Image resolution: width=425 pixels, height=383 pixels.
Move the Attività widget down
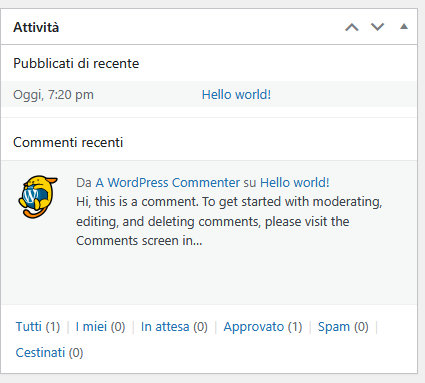378,27
